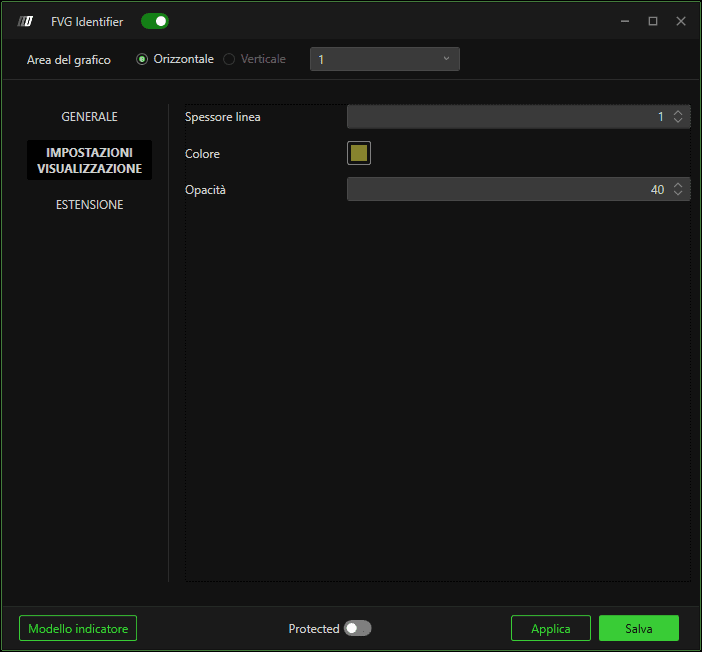Open the Colore color swatch
Image resolution: width=702 pixels, height=652 pixels.
pos(359,153)
